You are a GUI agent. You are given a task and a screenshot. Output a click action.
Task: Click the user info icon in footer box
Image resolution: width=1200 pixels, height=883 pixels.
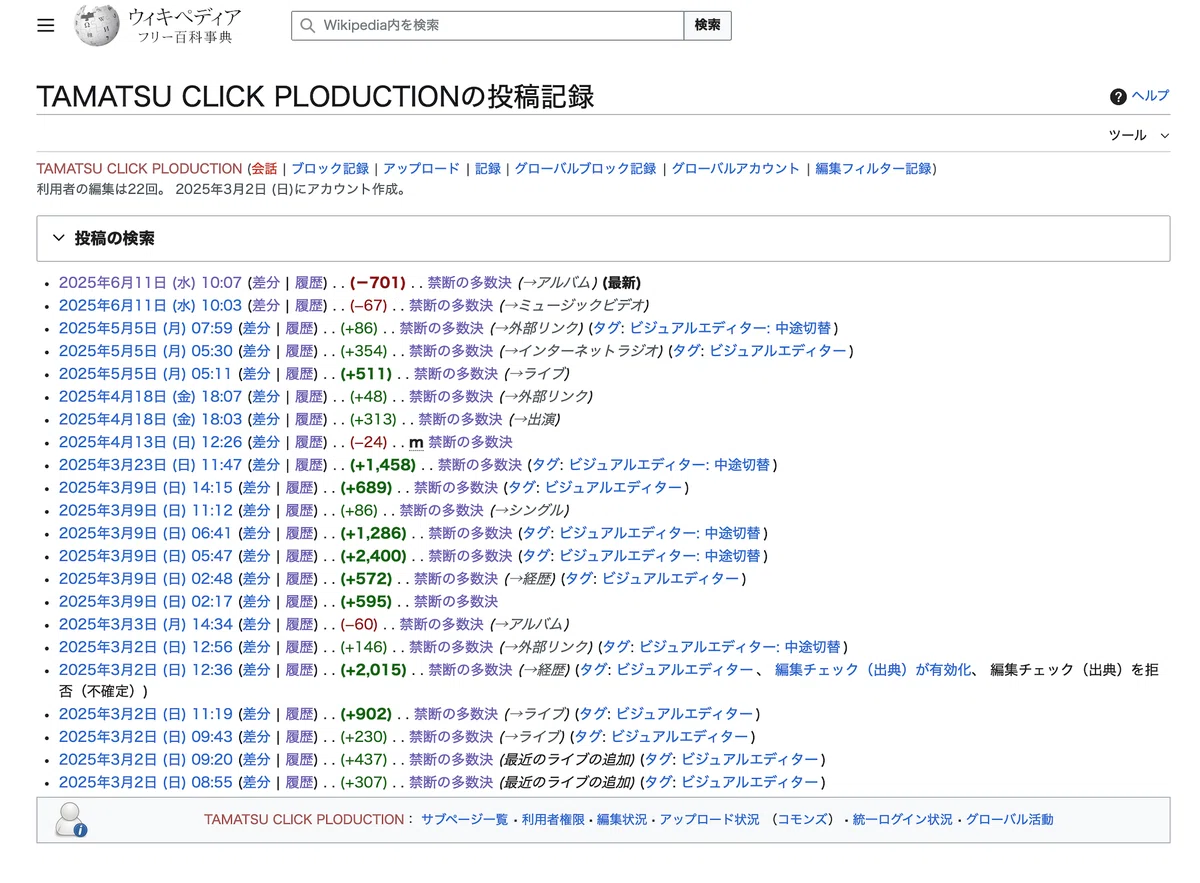pyautogui.click(x=71, y=820)
